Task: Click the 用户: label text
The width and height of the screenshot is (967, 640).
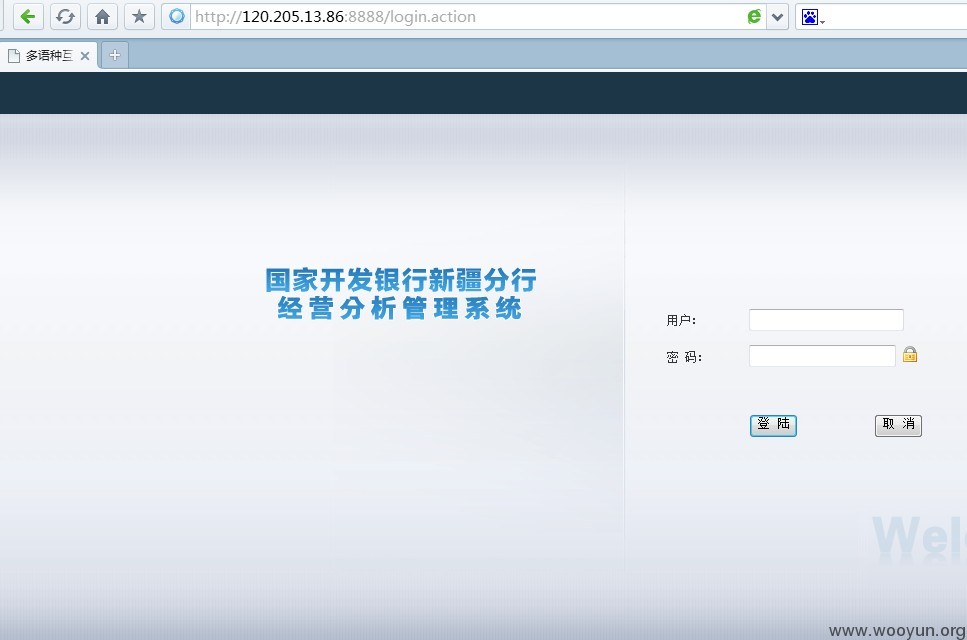Action: [x=681, y=321]
